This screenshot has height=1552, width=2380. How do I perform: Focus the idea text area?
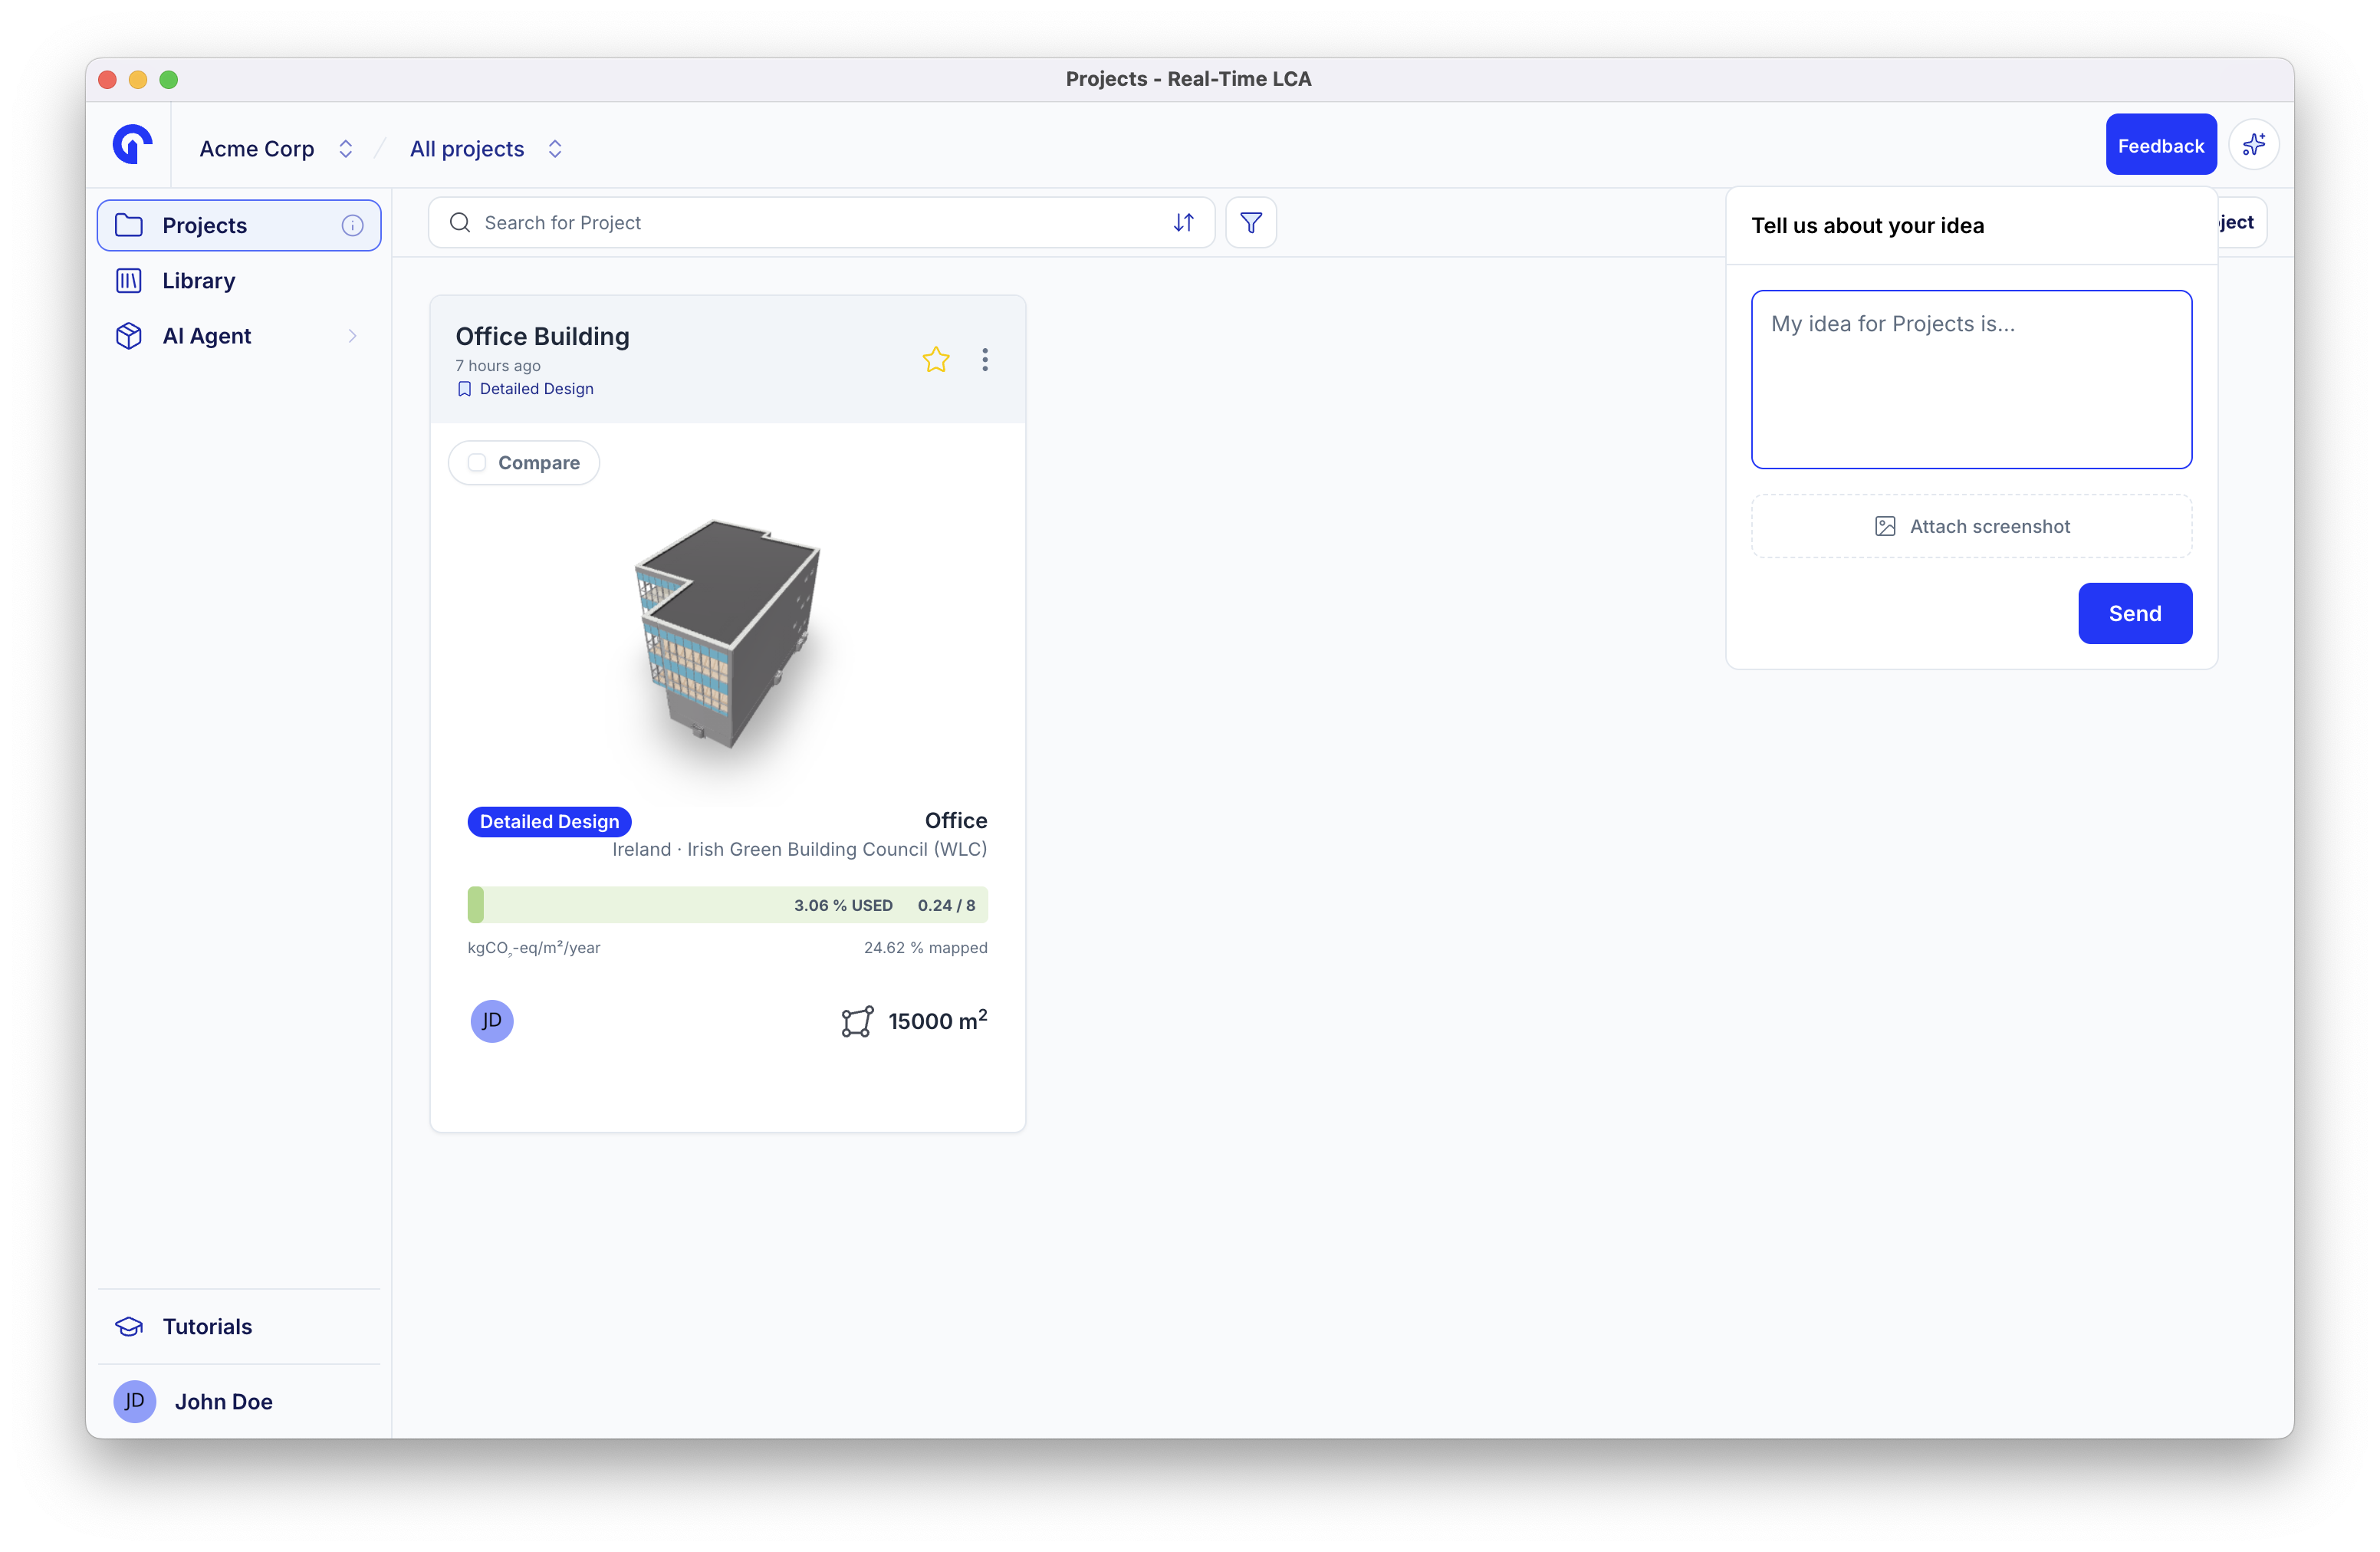point(1971,379)
